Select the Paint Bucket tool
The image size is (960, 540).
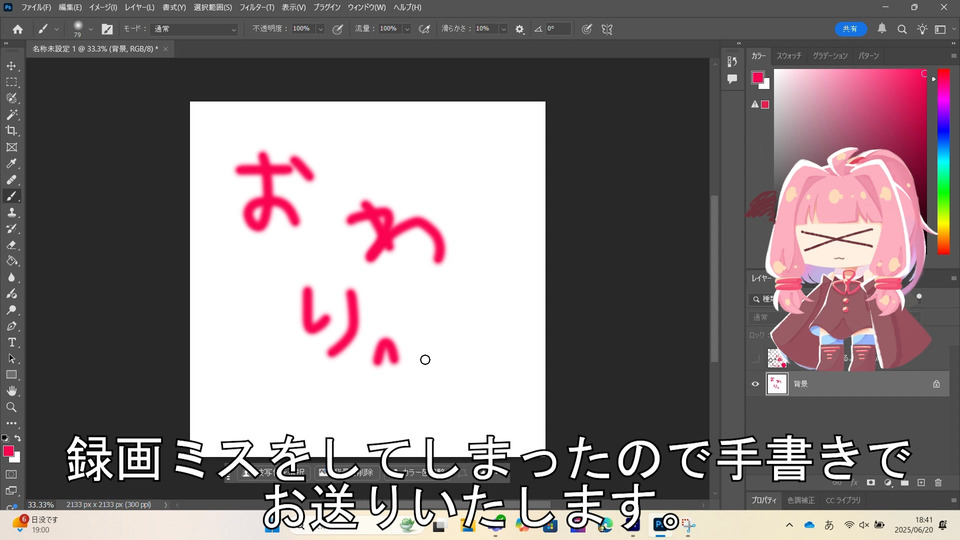pos(12,261)
